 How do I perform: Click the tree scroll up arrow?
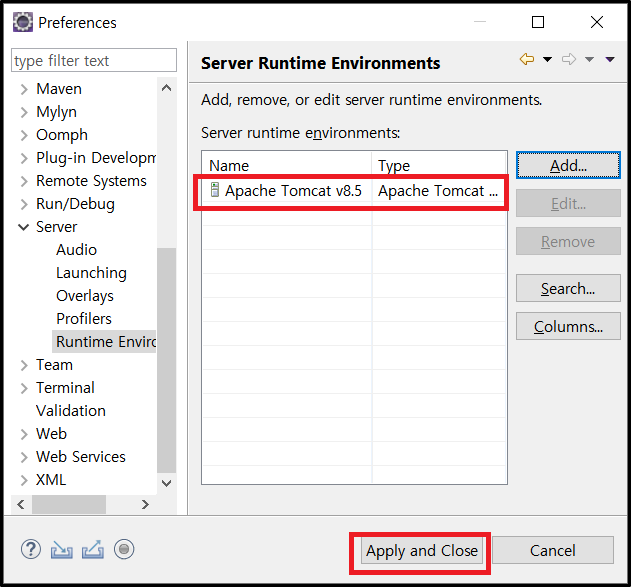pyautogui.click(x=166, y=88)
